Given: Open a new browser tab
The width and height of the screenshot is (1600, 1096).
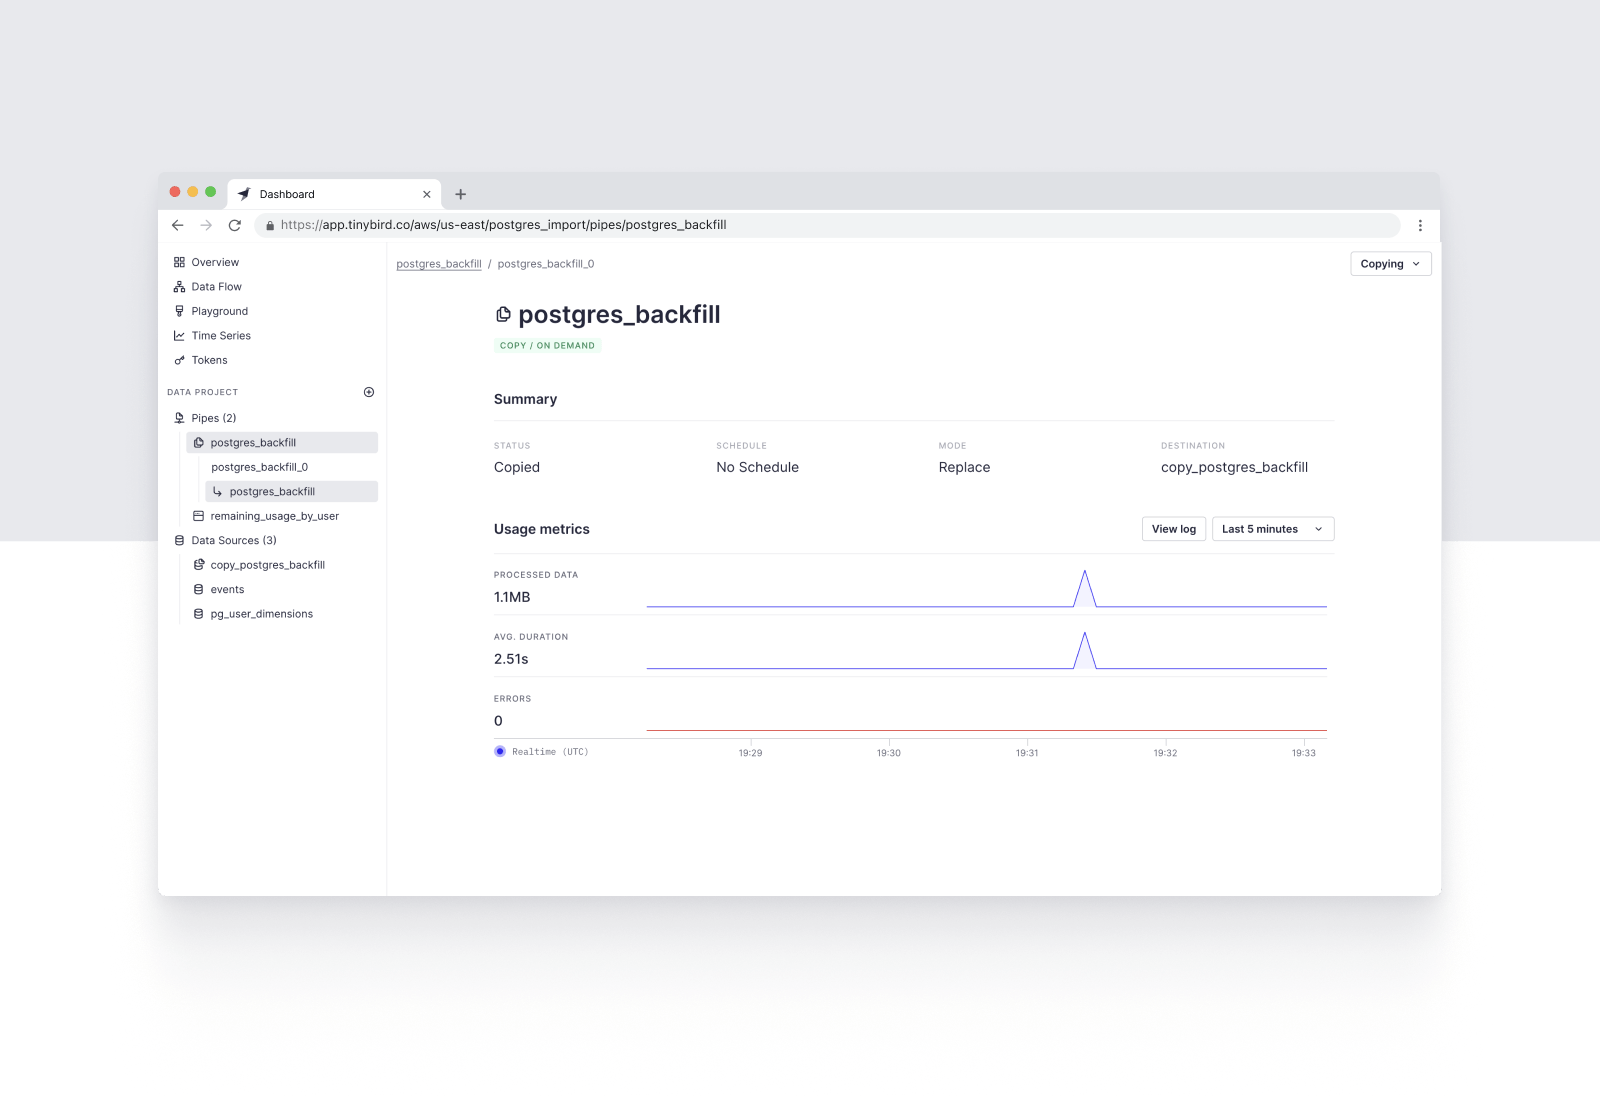Looking at the screenshot, I should (x=461, y=194).
